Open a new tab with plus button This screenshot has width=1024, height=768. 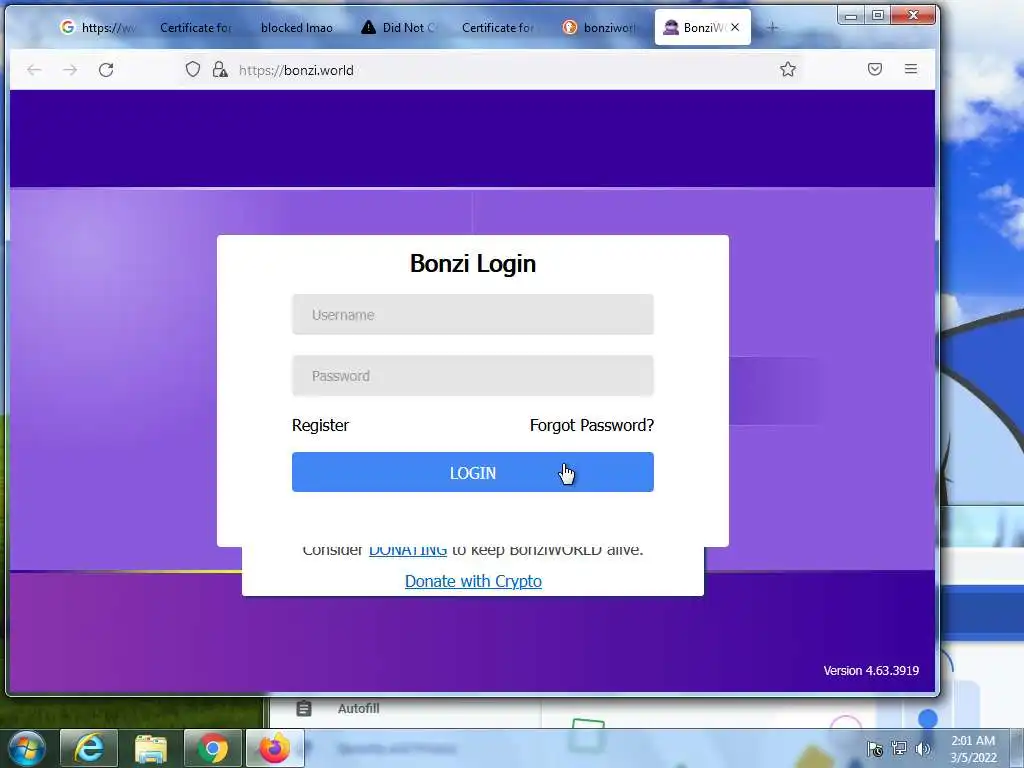point(772,27)
